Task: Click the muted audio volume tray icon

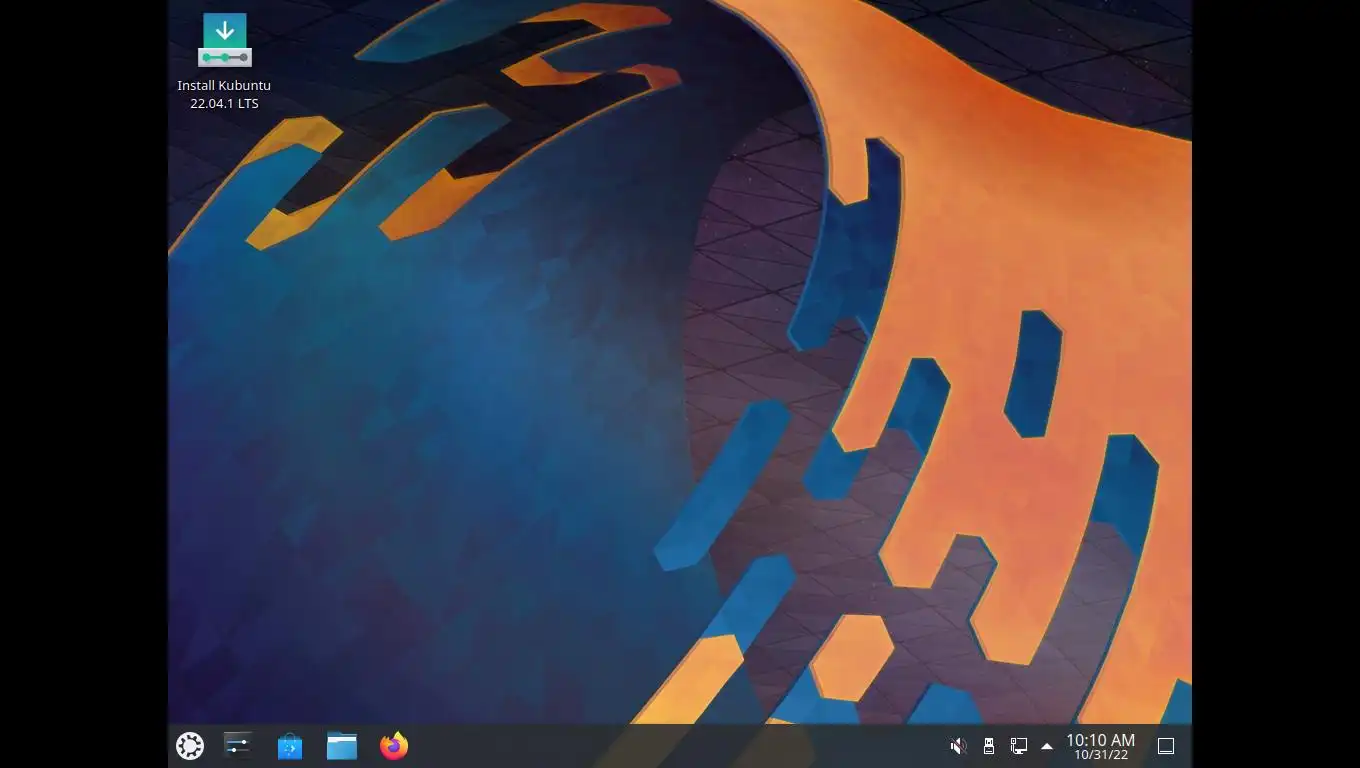Action: coord(958,746)
